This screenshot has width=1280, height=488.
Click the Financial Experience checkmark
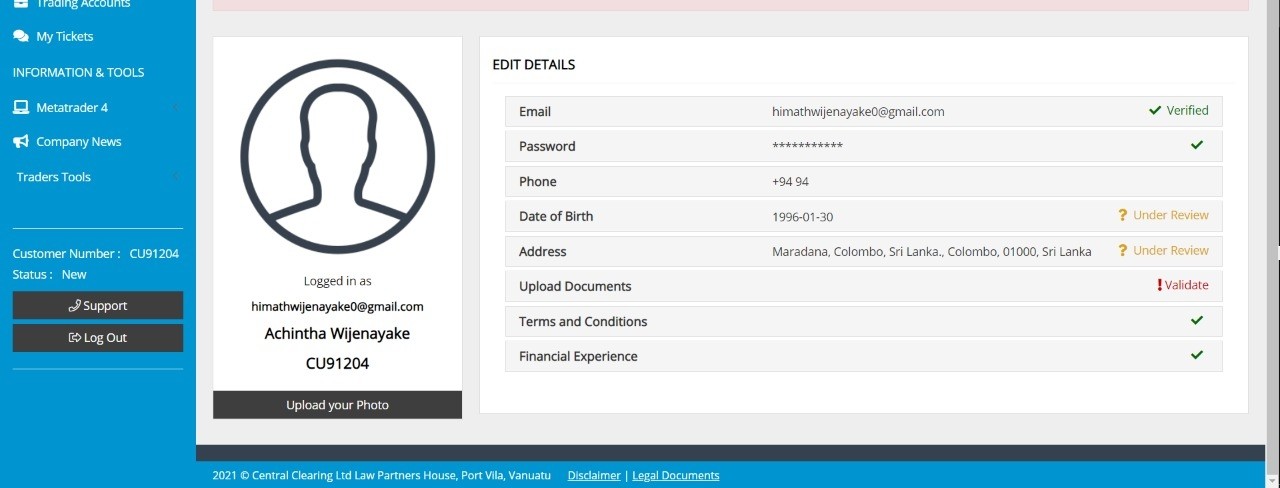pyautogui.click(x=1197, y=355)
